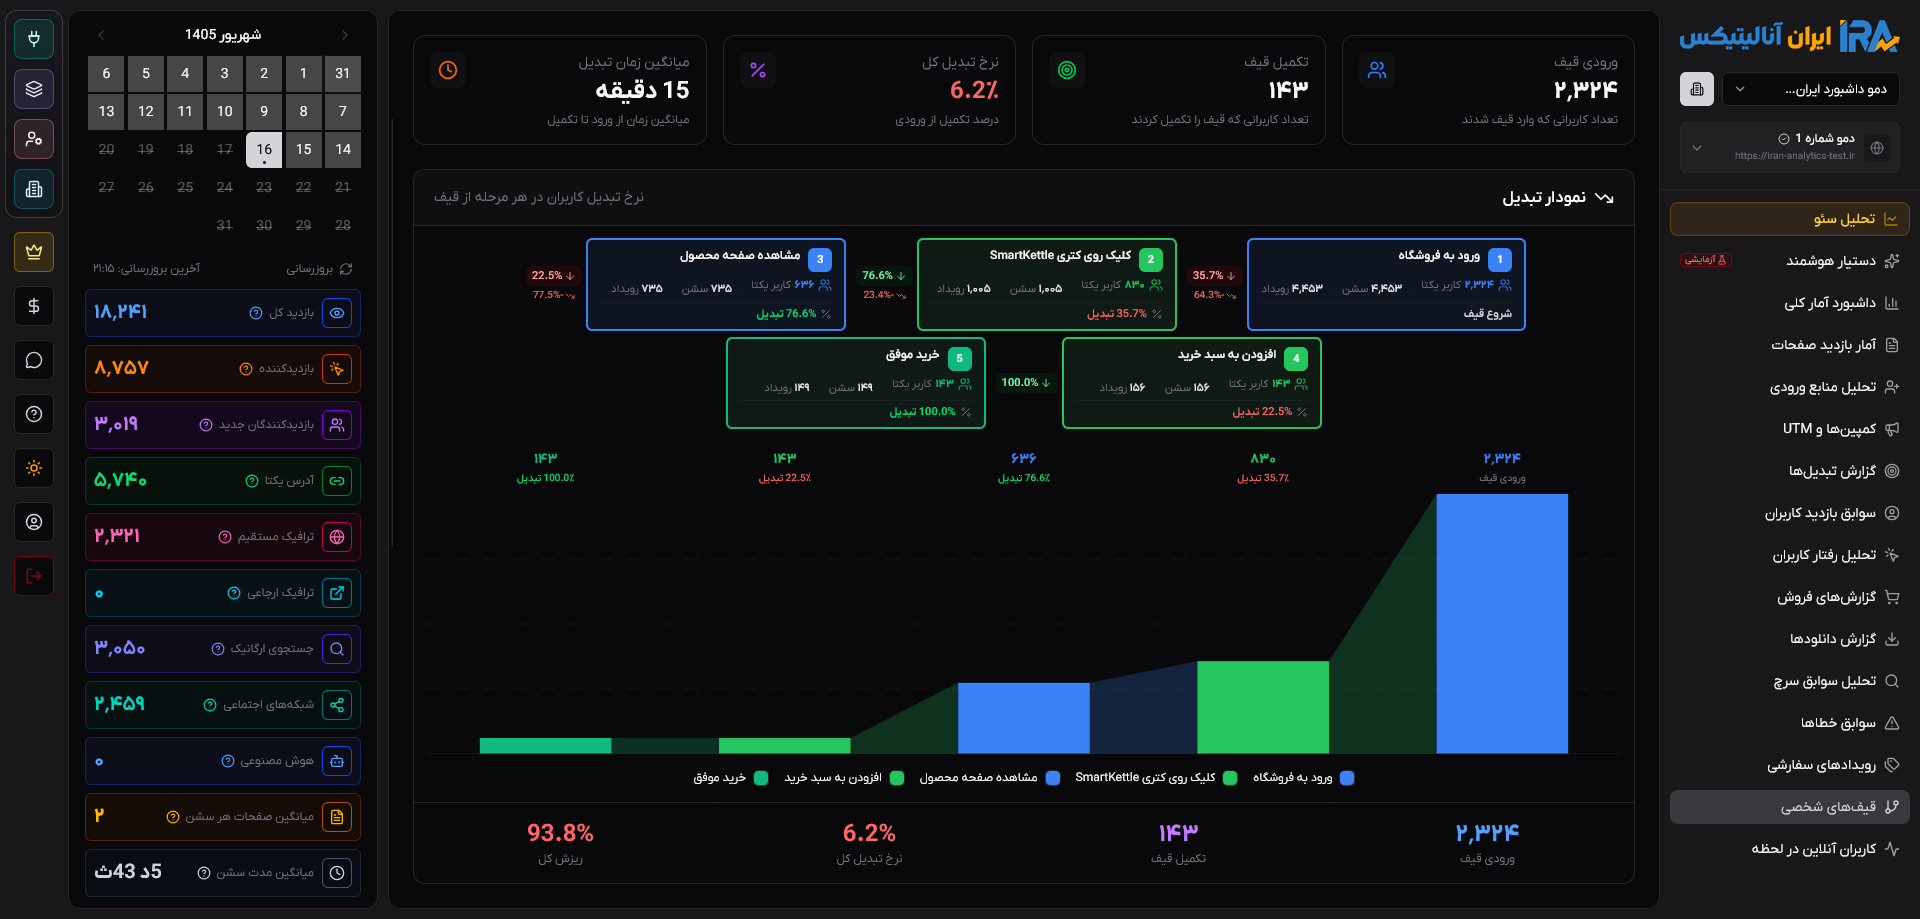Open the user profile circle icon
The width and height of the screenshot is (1920, 919).
tap(34, 522)
